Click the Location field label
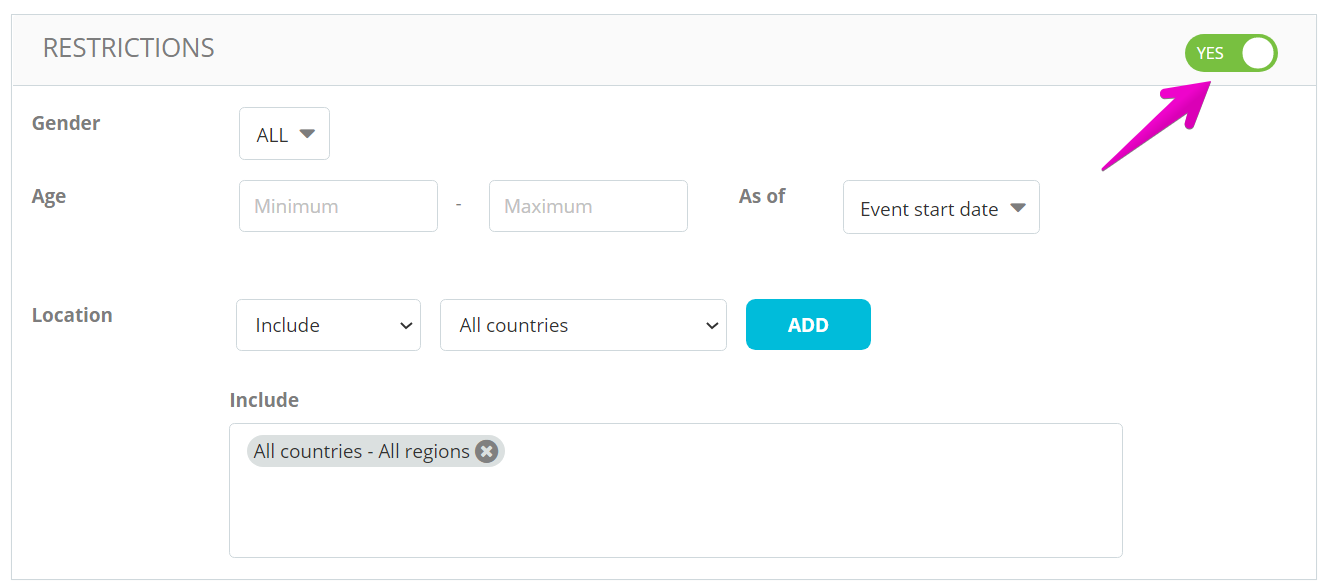Screen dimensions: 1329x587 72,315
